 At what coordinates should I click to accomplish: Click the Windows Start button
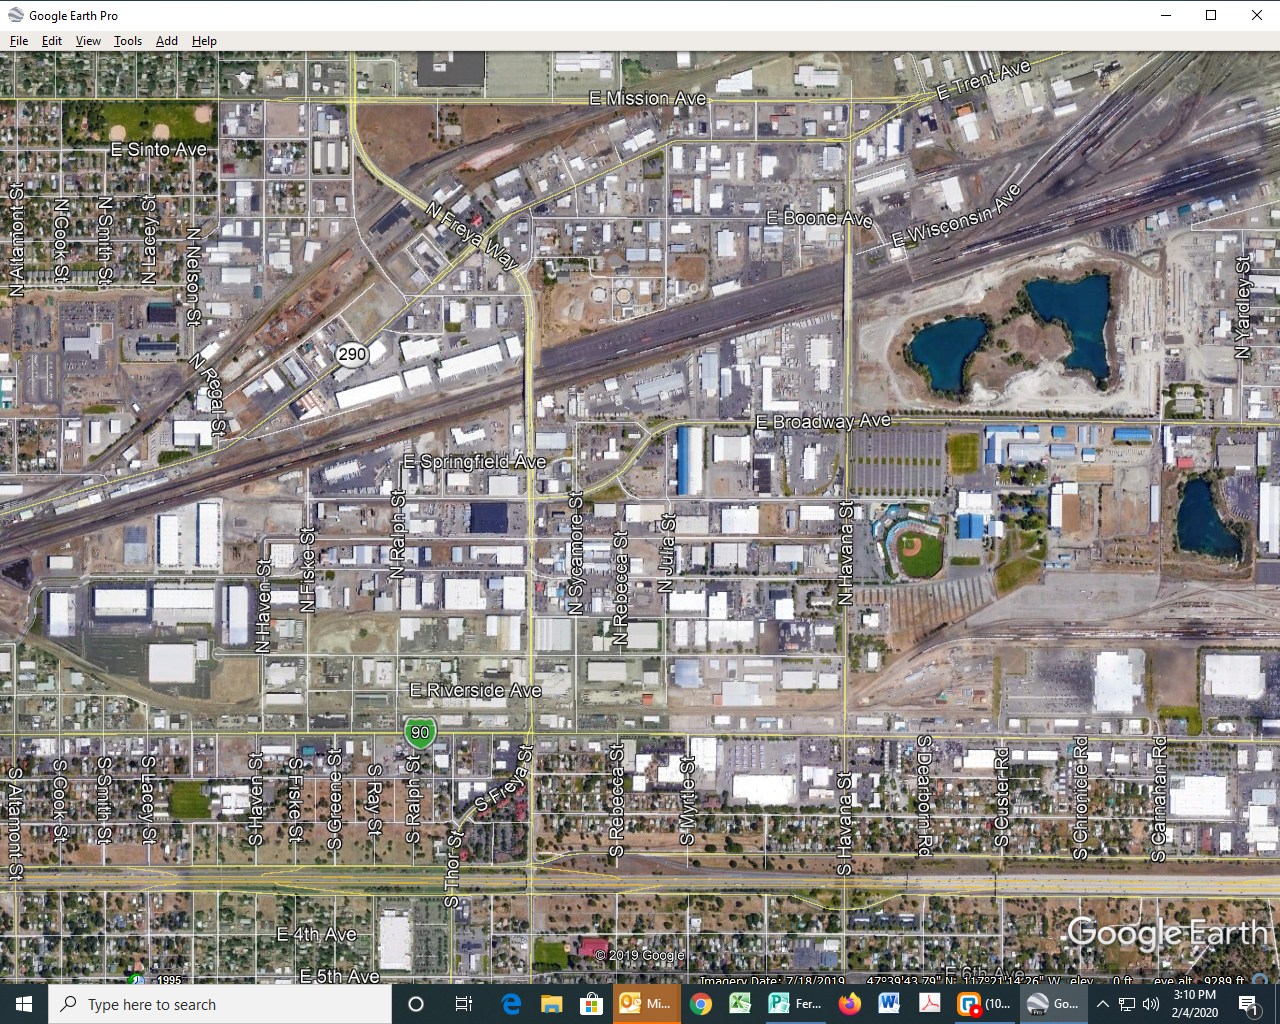pos(24,1004)
